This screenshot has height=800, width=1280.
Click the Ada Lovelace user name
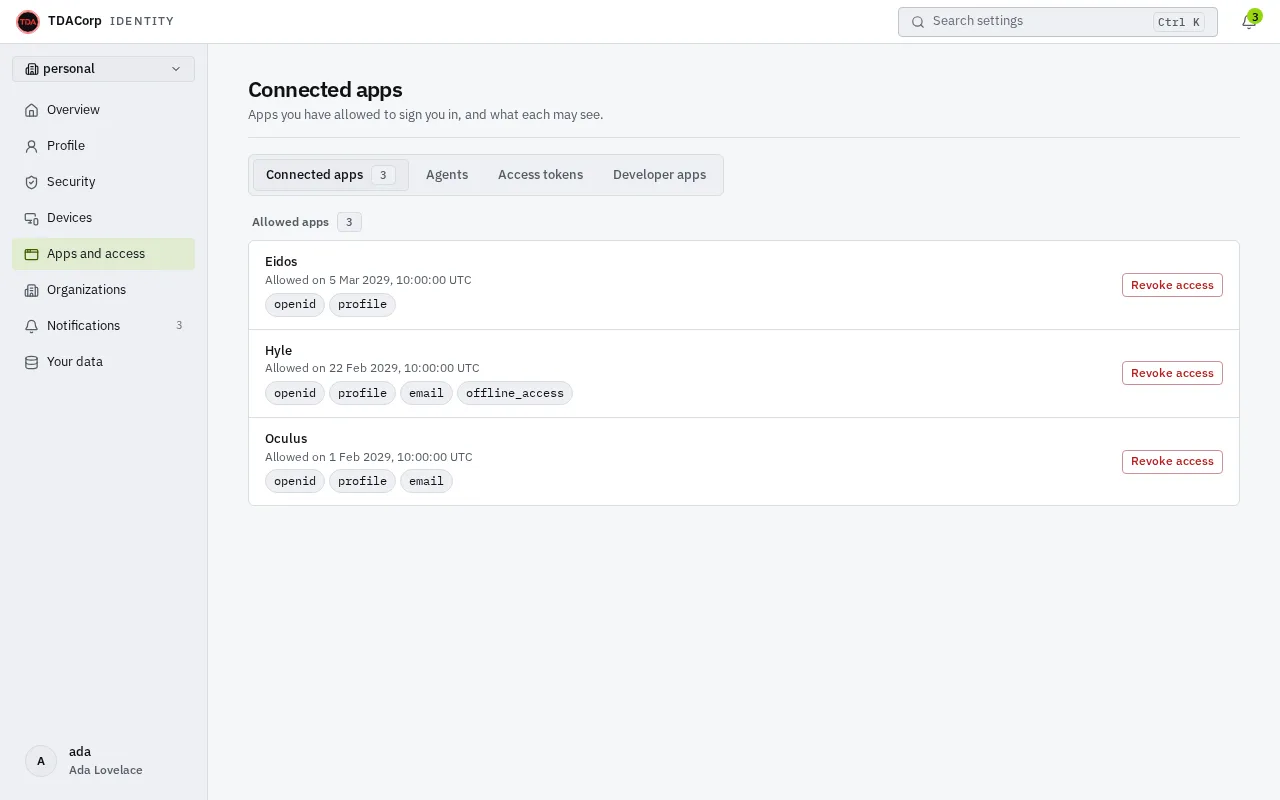[x=106, y=770]
